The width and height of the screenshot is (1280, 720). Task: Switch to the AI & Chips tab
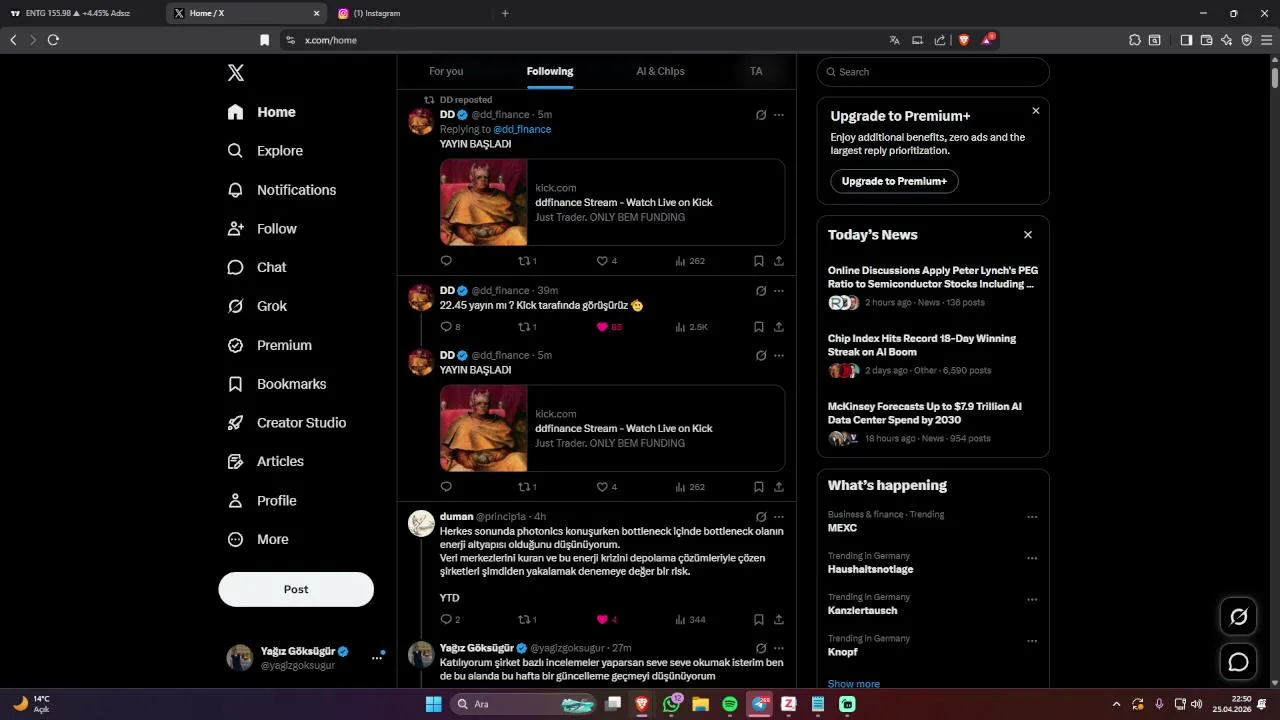(660, 71)
